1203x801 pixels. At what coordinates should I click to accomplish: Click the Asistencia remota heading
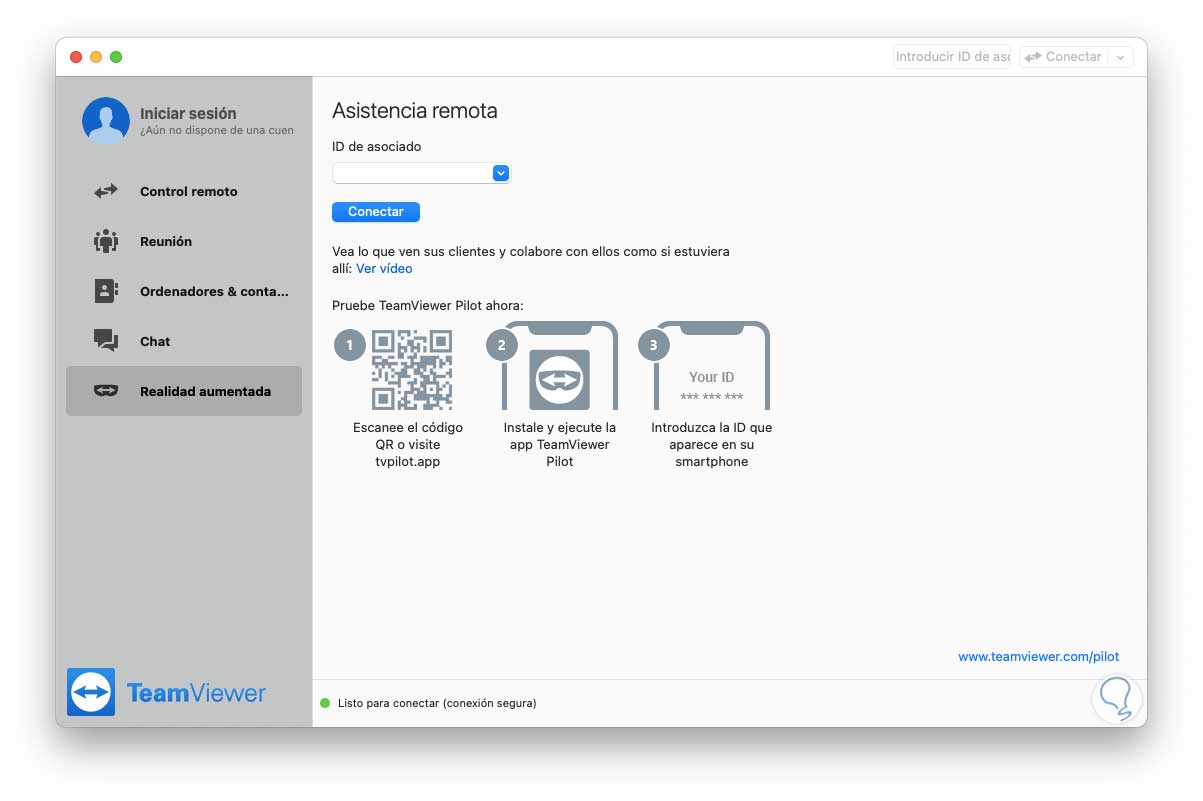[x=415, y=111]
